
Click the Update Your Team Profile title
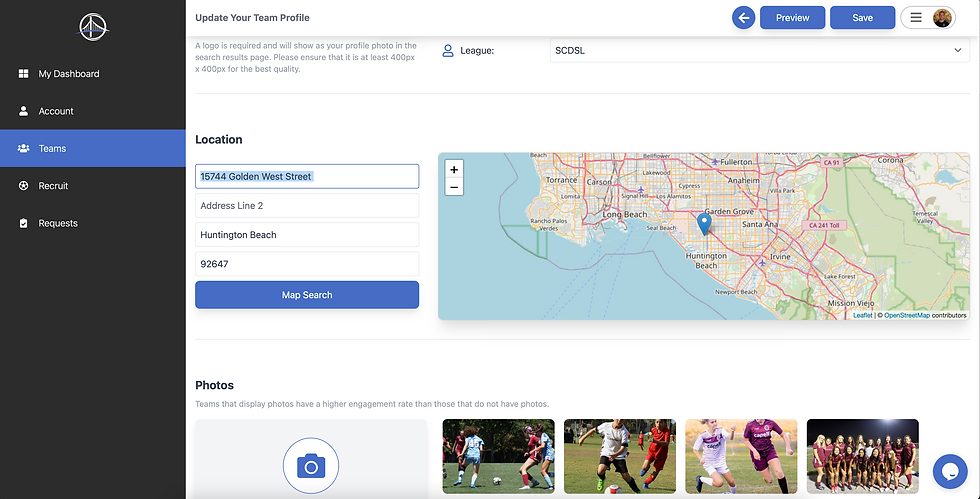pyautogui.click(x=252, y=18)
